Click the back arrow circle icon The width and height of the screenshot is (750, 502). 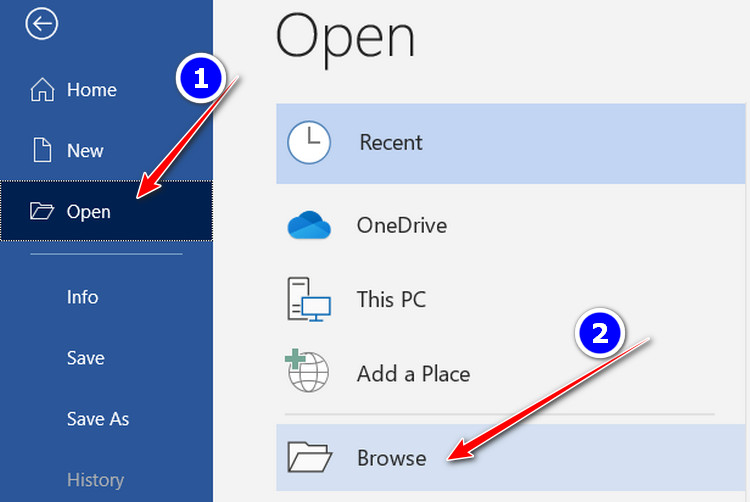(43, 25)
